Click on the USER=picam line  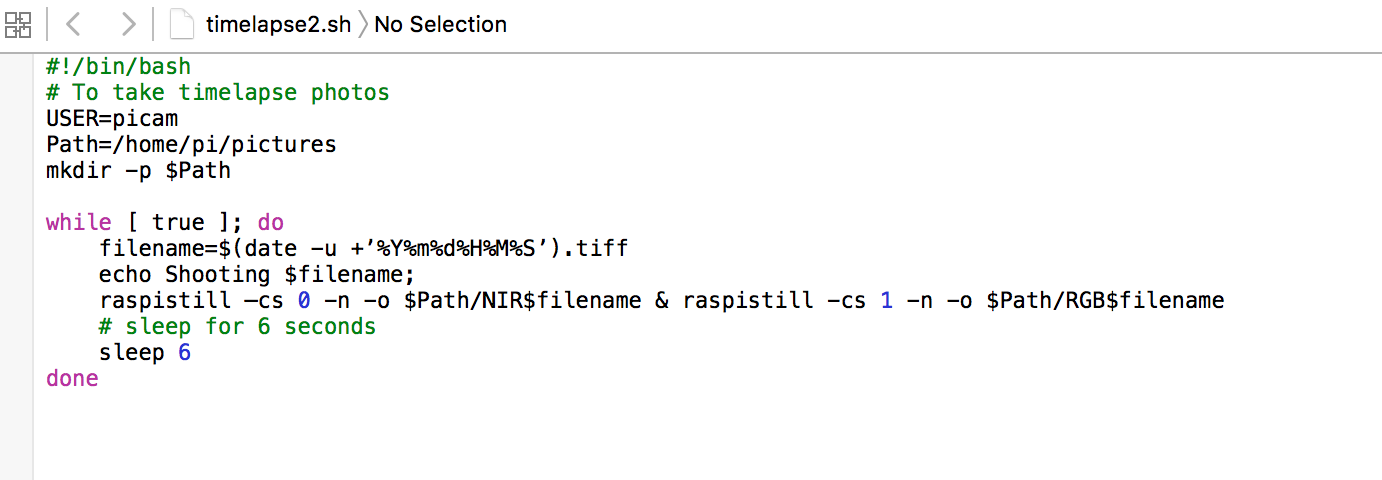coord(112,119)
